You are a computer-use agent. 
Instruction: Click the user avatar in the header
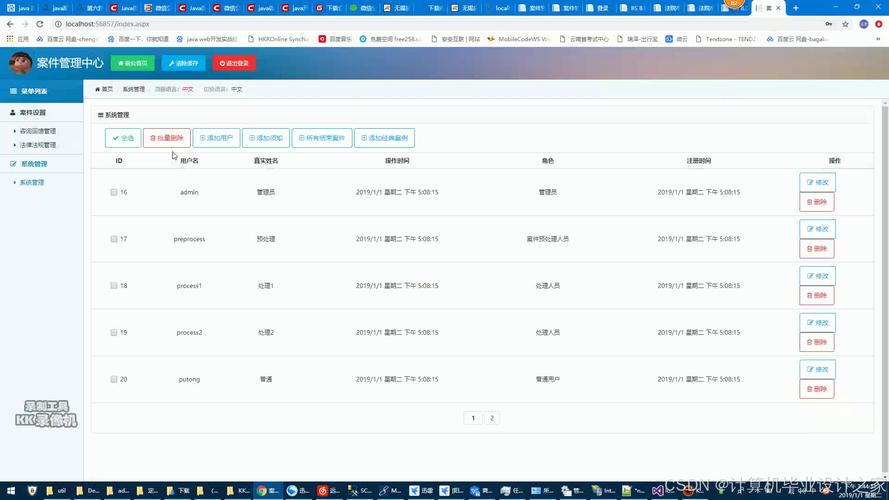[x=20, y=63]
